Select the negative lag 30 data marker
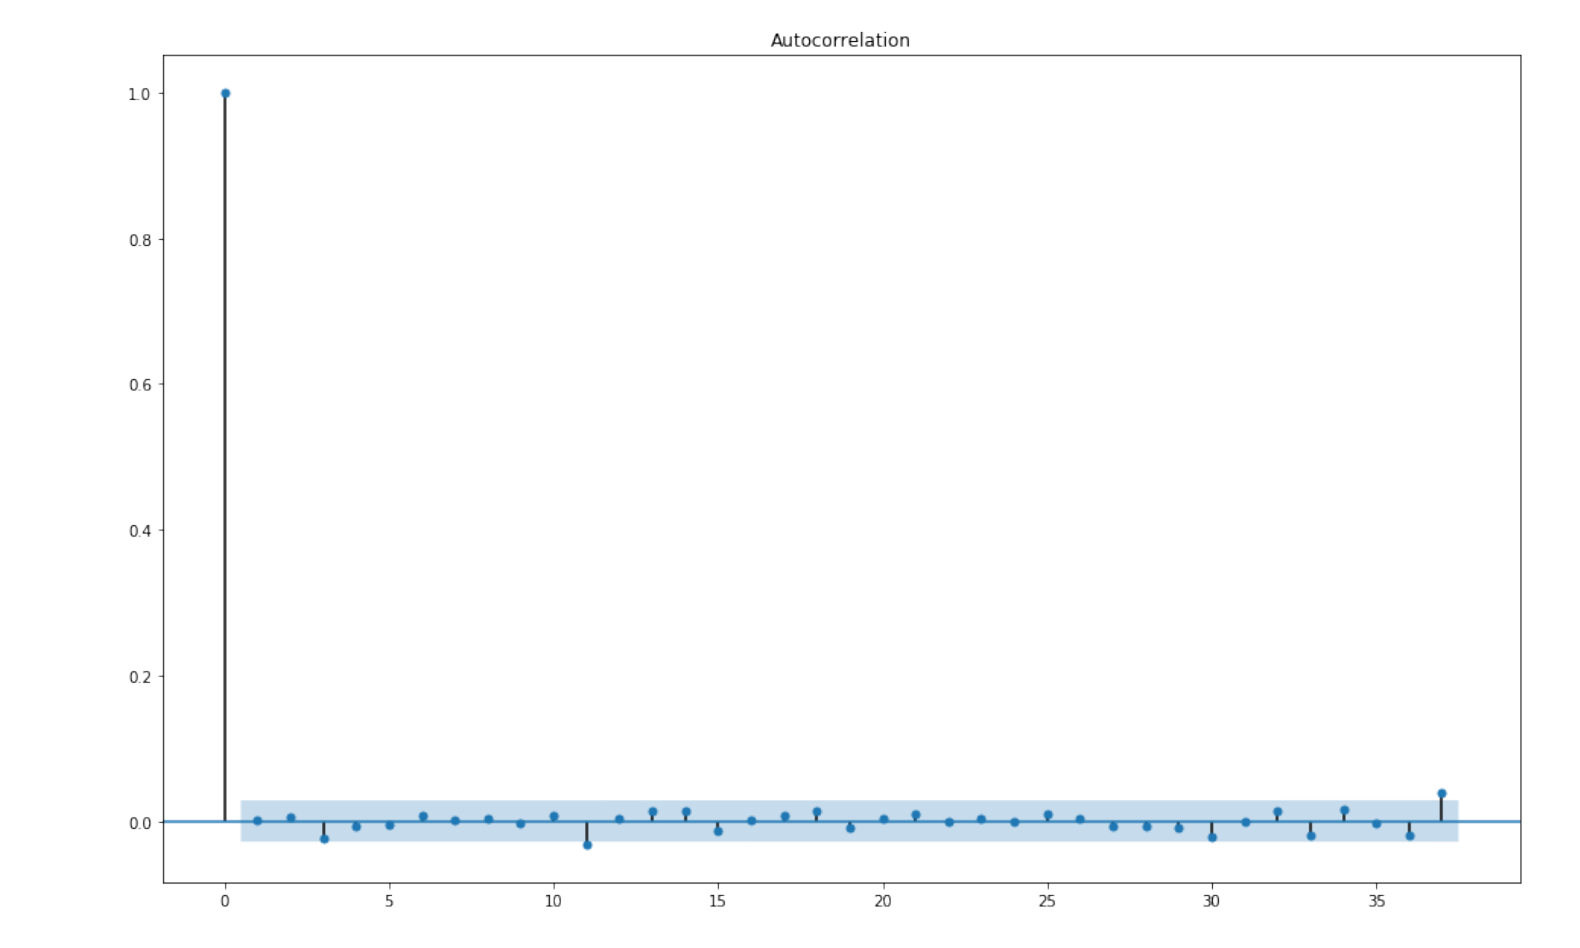The image size is (1580, 948). tap(1212, 837)
